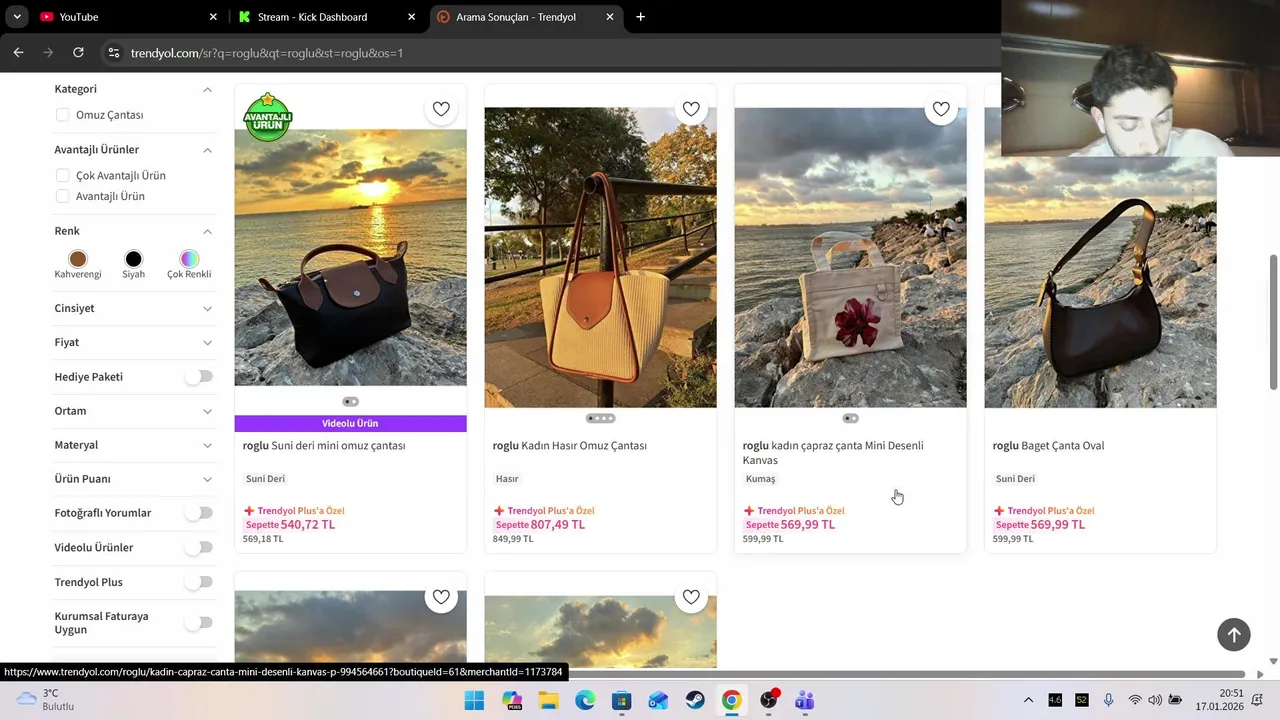Screen dimensions: 1280x720
Task: Open roglu Baget Çanta Oval link
Action: tap(1048, 446)
